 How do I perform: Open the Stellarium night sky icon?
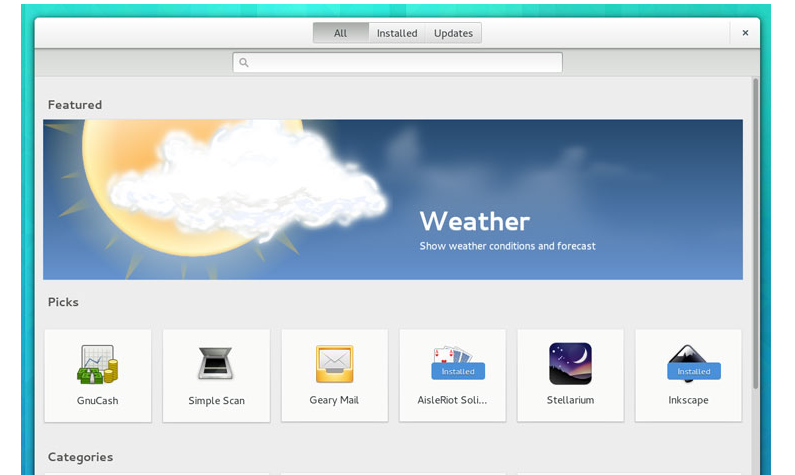[x=570, y=363]
